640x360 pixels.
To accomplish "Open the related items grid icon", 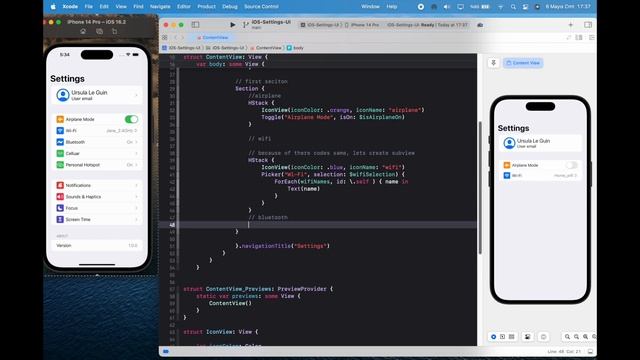I will [x=164, y=38].
